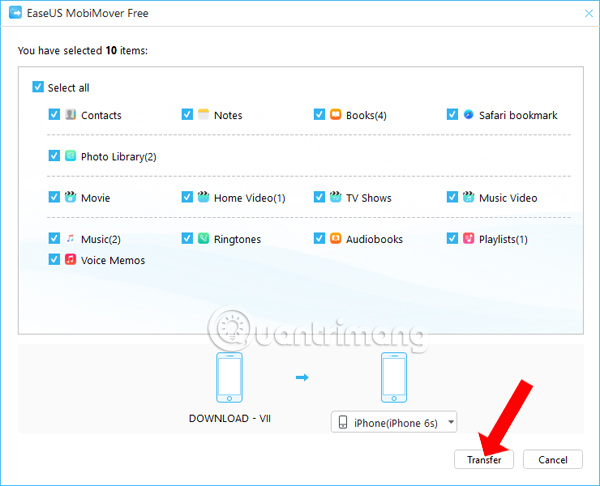Click the small phone icon in device dropdown
This screenshot has height=486, width=600.
click(x=343, y=422)
